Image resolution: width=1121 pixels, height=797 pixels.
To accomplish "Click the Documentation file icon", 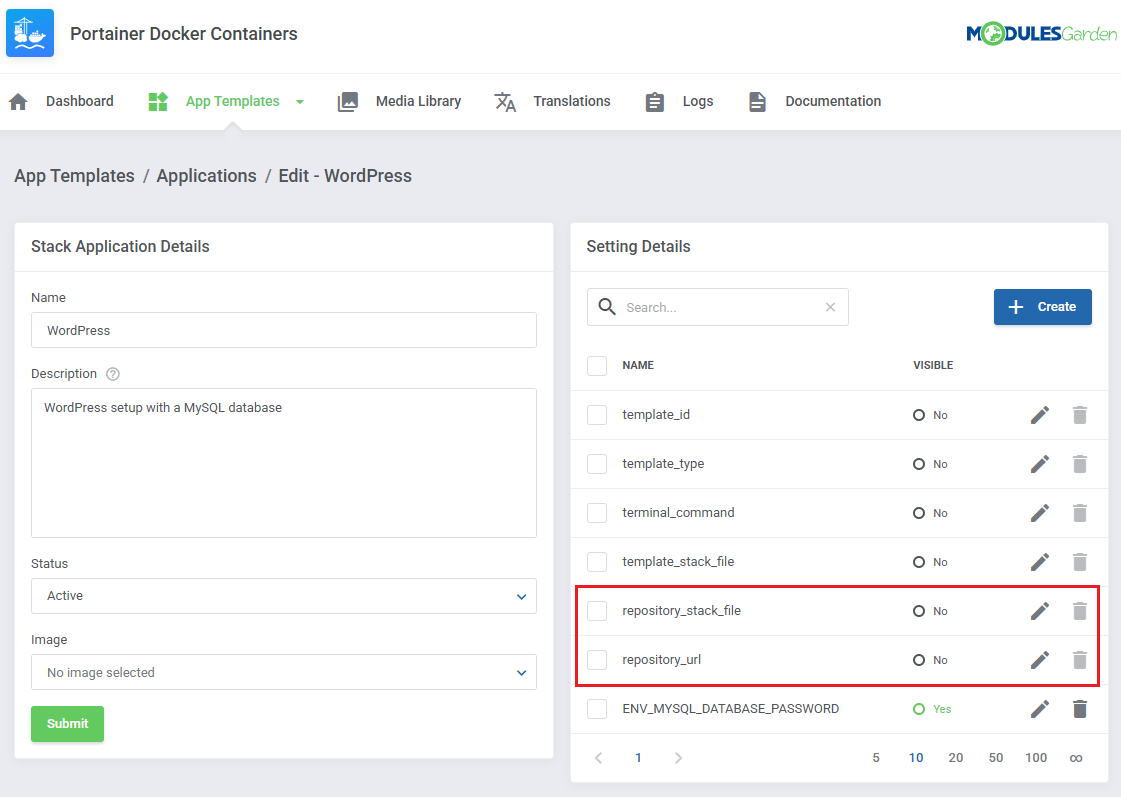I will [757, 102].
